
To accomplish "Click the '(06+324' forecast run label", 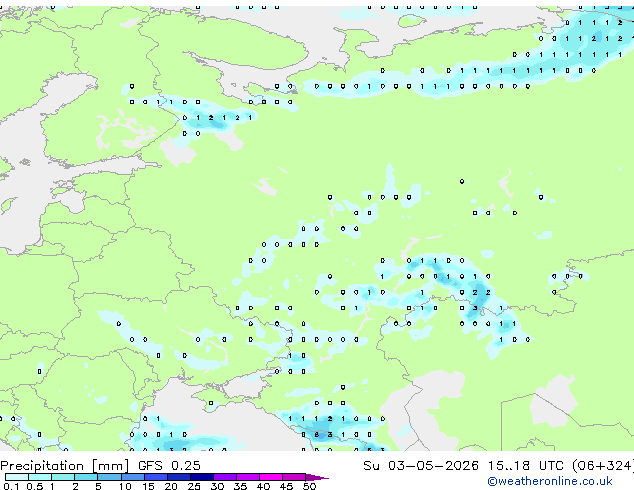I will click(603, 466).
